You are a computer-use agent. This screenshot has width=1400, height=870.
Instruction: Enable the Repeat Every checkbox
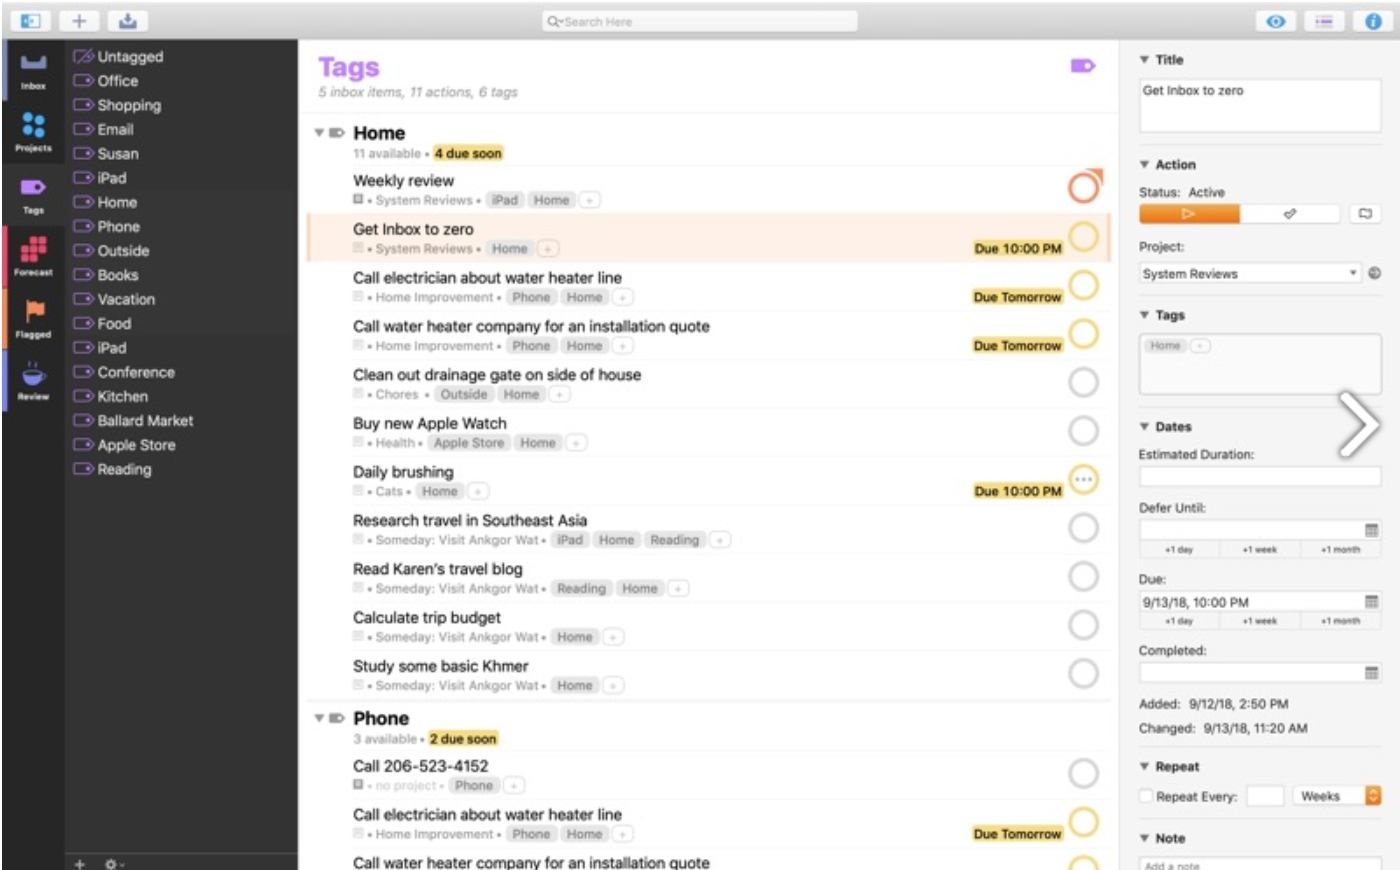pos(1146,797)
